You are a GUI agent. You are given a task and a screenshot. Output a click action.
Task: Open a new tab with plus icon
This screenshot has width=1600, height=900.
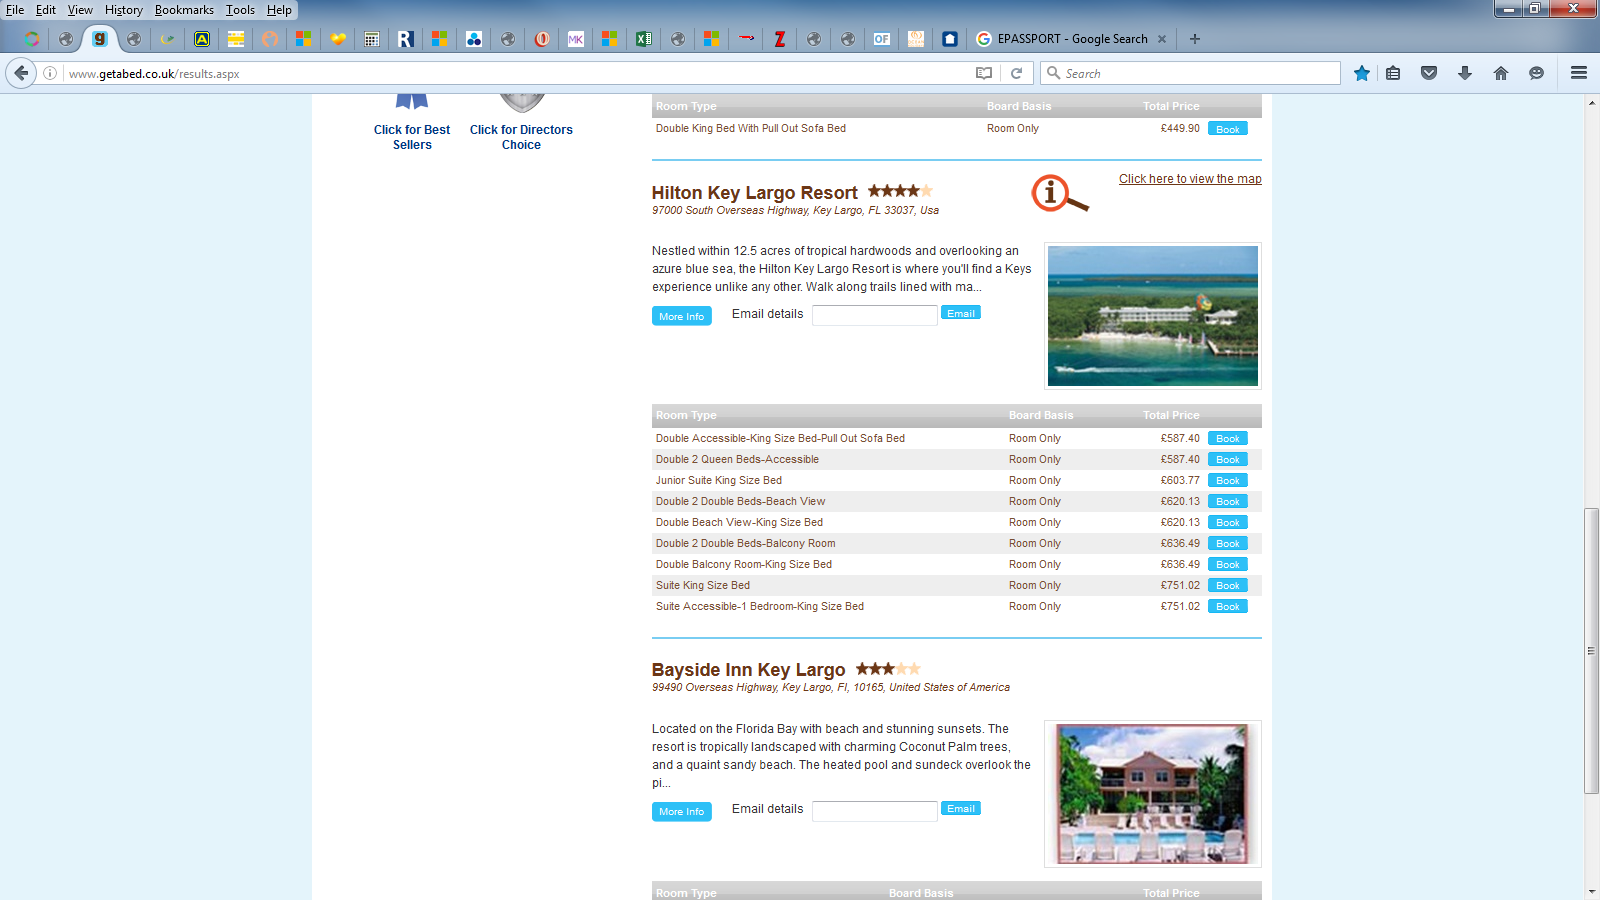tap(1195, 39)
